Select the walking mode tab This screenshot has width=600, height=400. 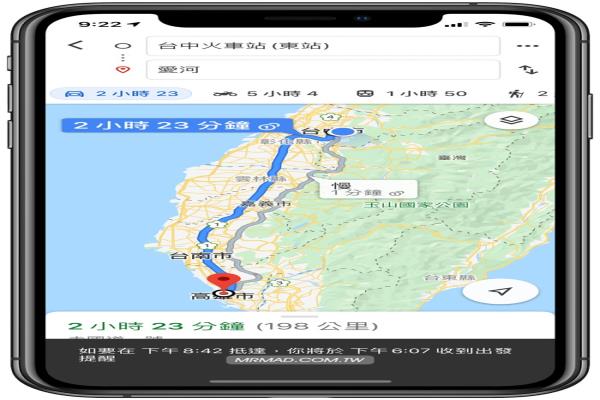(x=528, y=93)
